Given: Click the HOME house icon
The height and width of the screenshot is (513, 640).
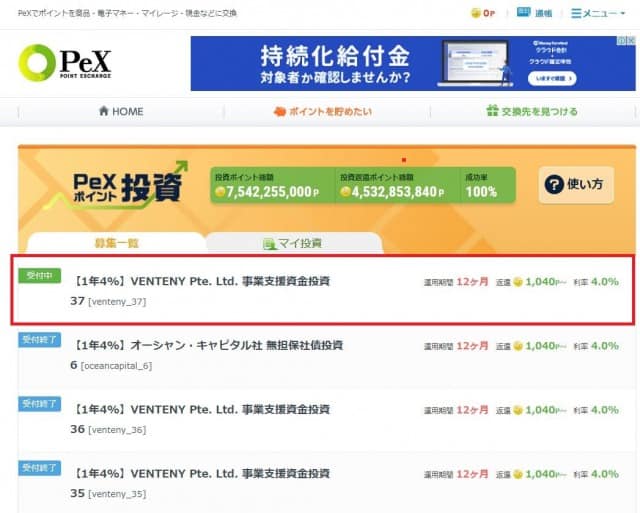Looking at the screenshot, I should point(104,111).
